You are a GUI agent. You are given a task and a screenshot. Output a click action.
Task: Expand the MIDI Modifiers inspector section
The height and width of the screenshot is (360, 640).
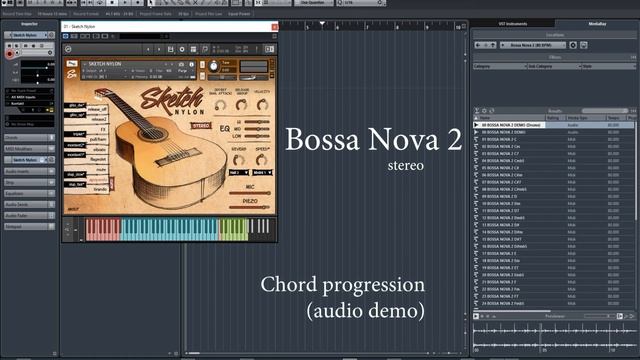click(x=29, y=149)
